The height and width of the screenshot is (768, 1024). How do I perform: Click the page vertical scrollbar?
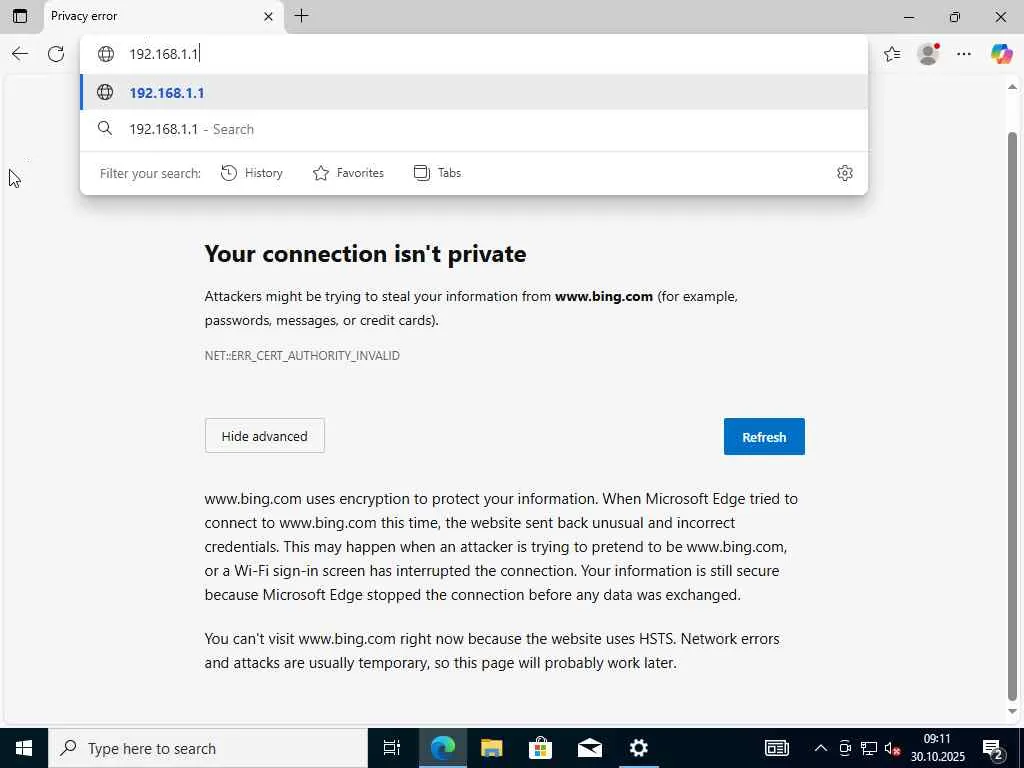coord(1012,400)
